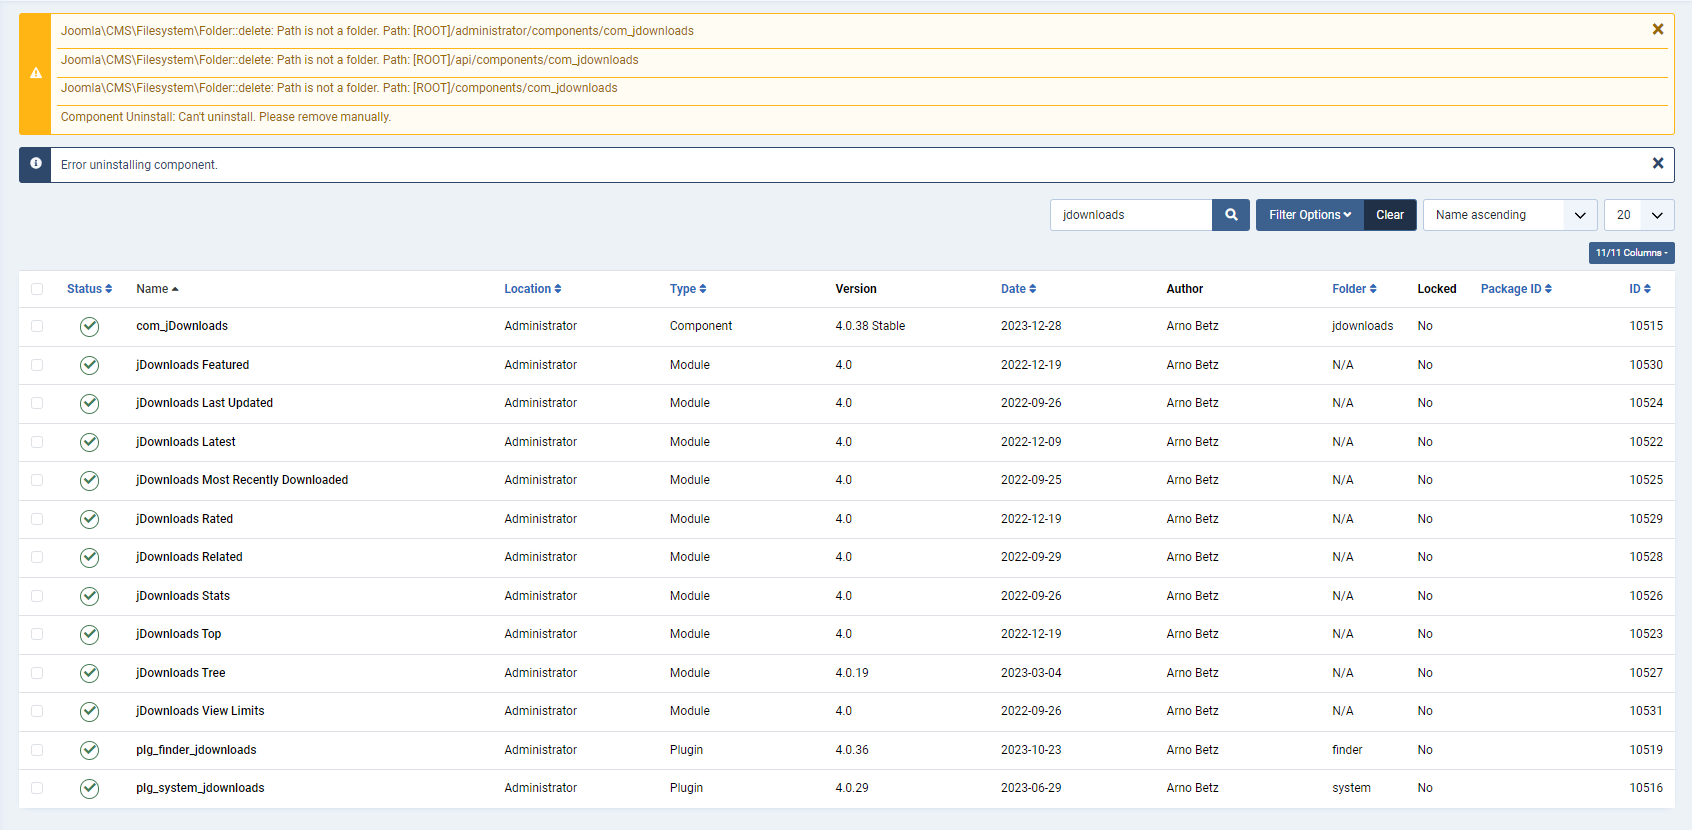Toggle status icon for jDownloads Related
1692x830 pixels.
point(89,557)
